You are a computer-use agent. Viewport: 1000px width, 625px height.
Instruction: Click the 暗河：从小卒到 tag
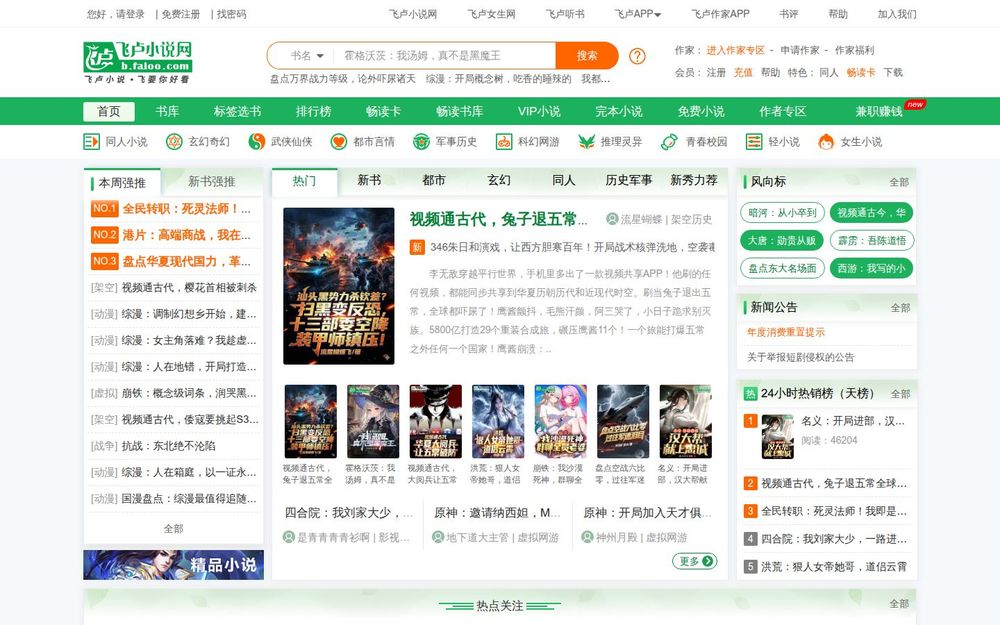pyautogui.click(x=783, y=212)
